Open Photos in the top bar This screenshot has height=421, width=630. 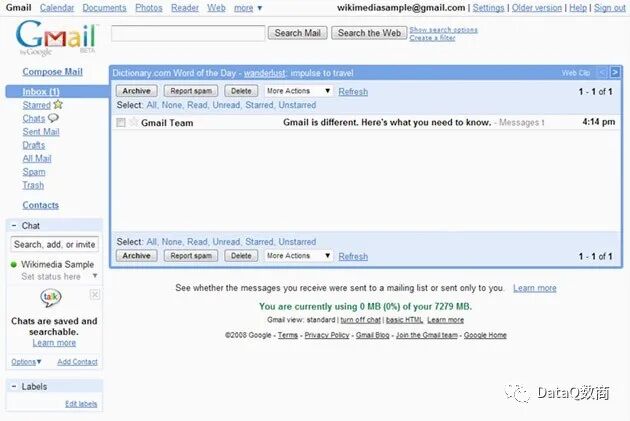tap(149, 8)
